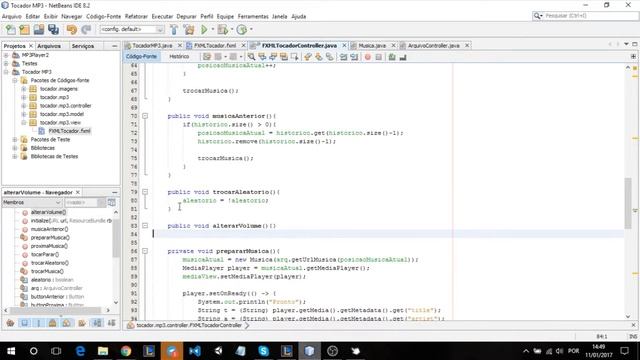
Task: Click the Find Selection magnifier icon
Action: (x=251, y=57)
